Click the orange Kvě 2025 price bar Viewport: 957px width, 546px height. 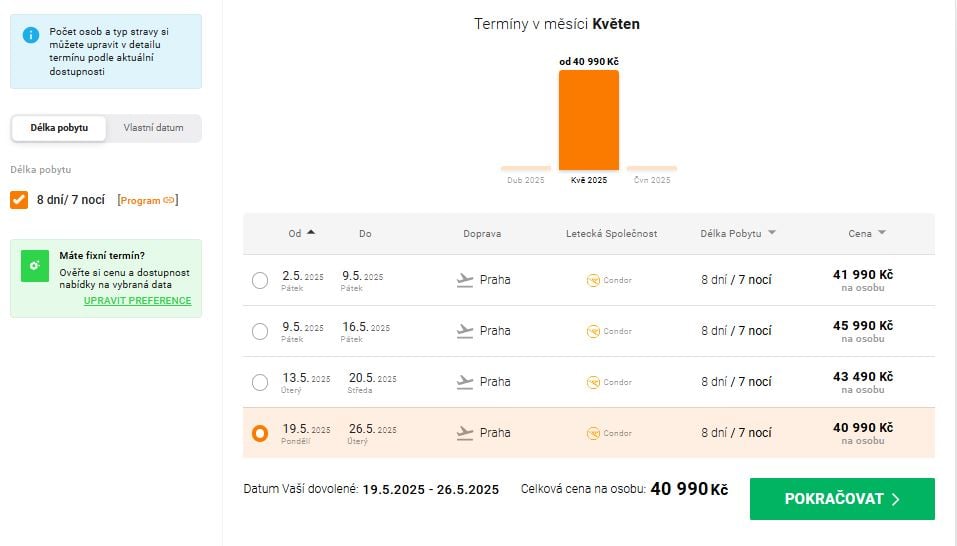(588, 120)
